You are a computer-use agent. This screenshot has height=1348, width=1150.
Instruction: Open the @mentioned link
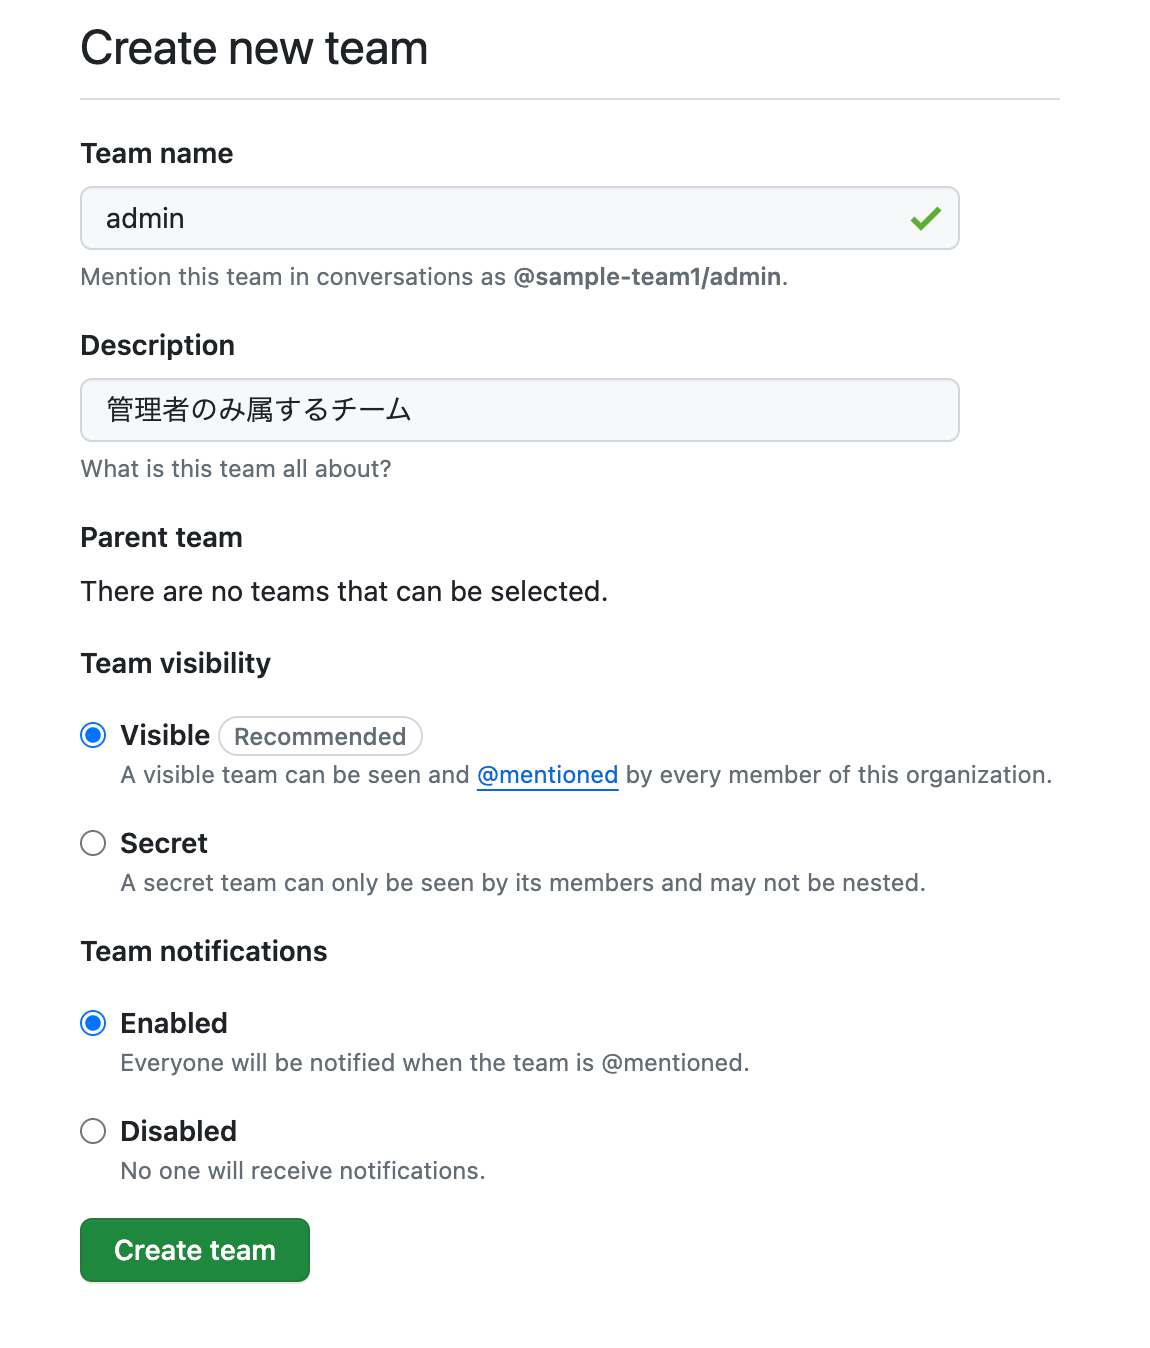tap(547, 775)
